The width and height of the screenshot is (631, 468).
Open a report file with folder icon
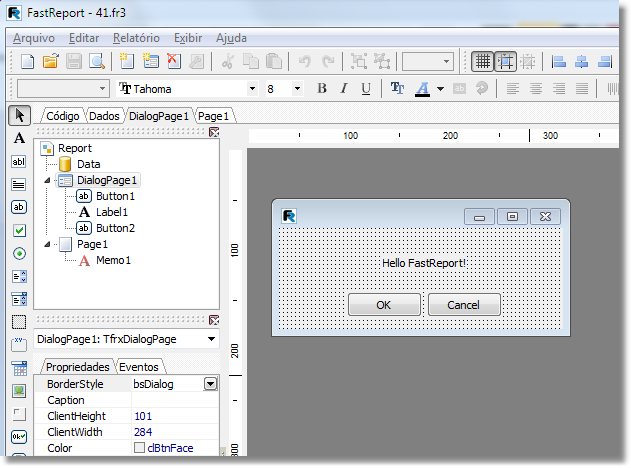(x=51, y=62)
